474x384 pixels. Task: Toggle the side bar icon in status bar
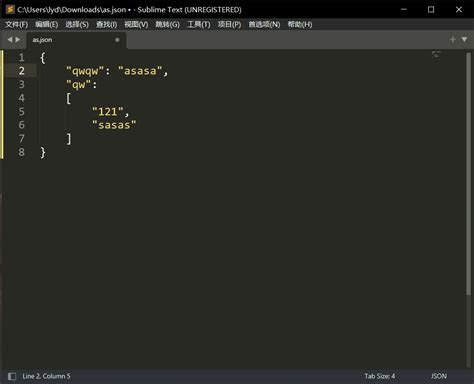point(12,376)
